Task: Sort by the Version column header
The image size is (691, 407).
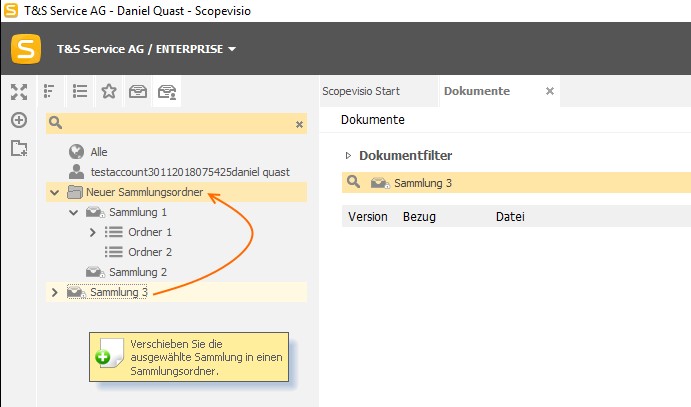Action: 368,217
